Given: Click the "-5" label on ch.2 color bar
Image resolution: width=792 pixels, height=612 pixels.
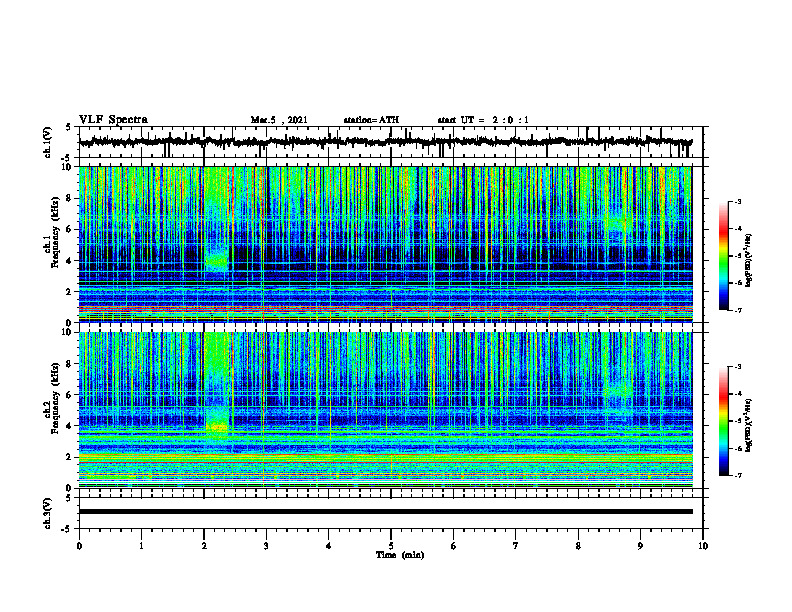Looking at the screenshot, I should [737, 421].
